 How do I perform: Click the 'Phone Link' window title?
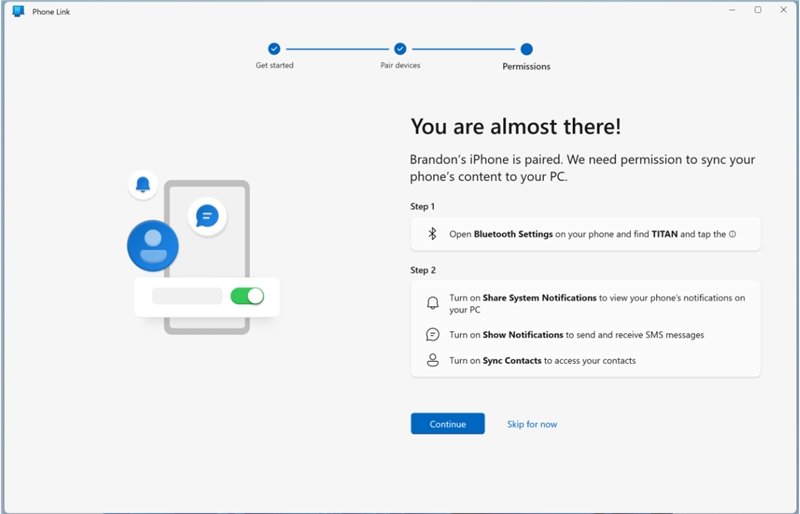click(51, 12)
